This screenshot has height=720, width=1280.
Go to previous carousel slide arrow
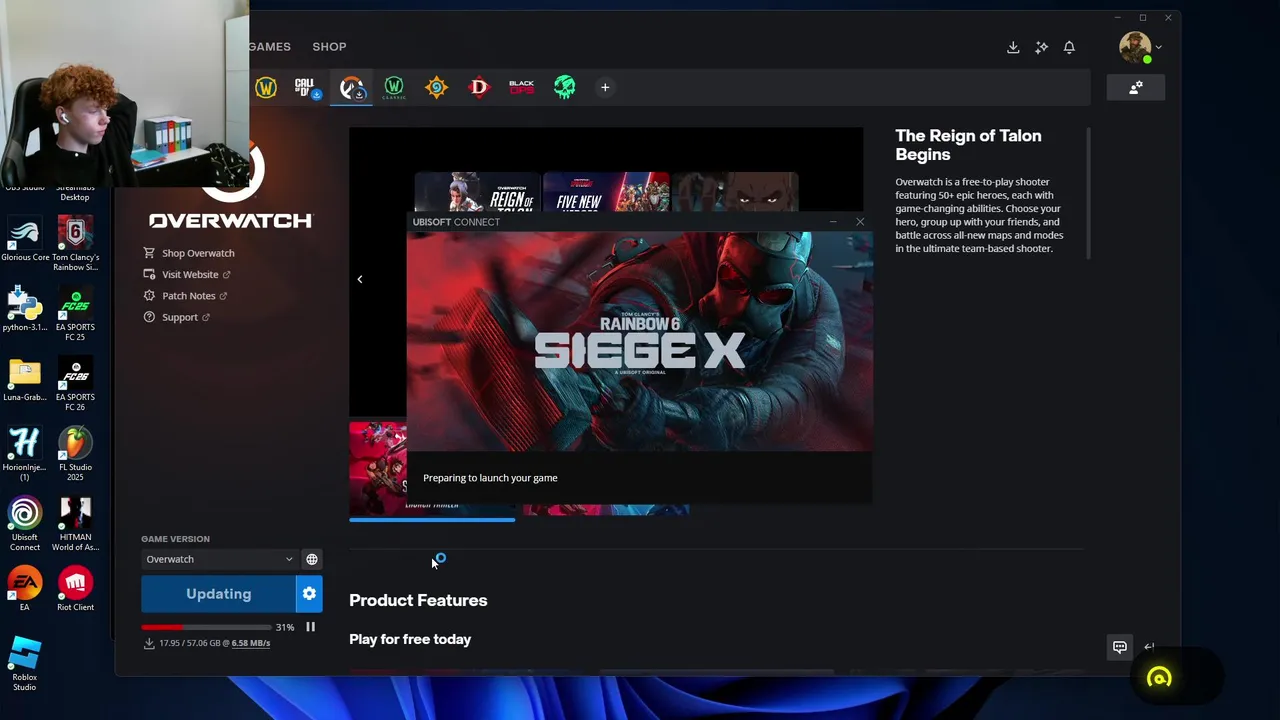(360, 279)
